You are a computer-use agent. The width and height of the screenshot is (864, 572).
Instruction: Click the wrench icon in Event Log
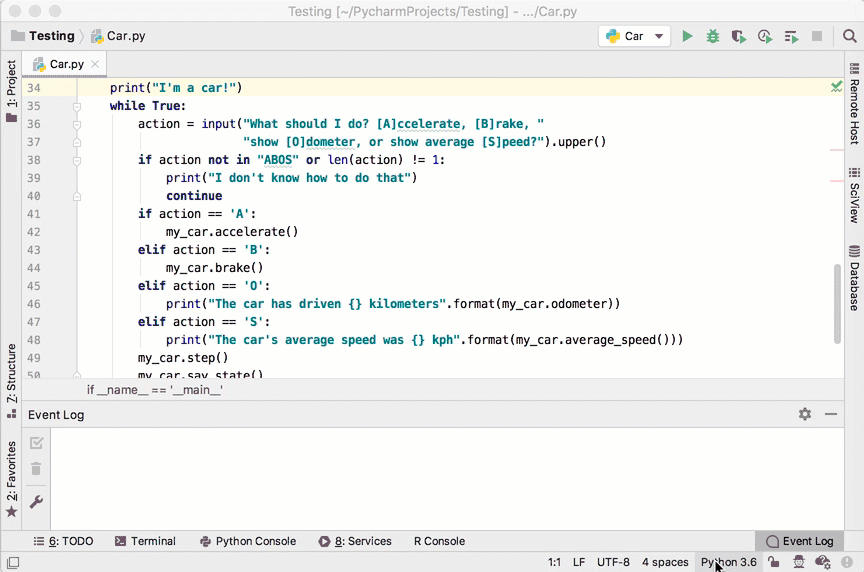click(x=36, y=502)
